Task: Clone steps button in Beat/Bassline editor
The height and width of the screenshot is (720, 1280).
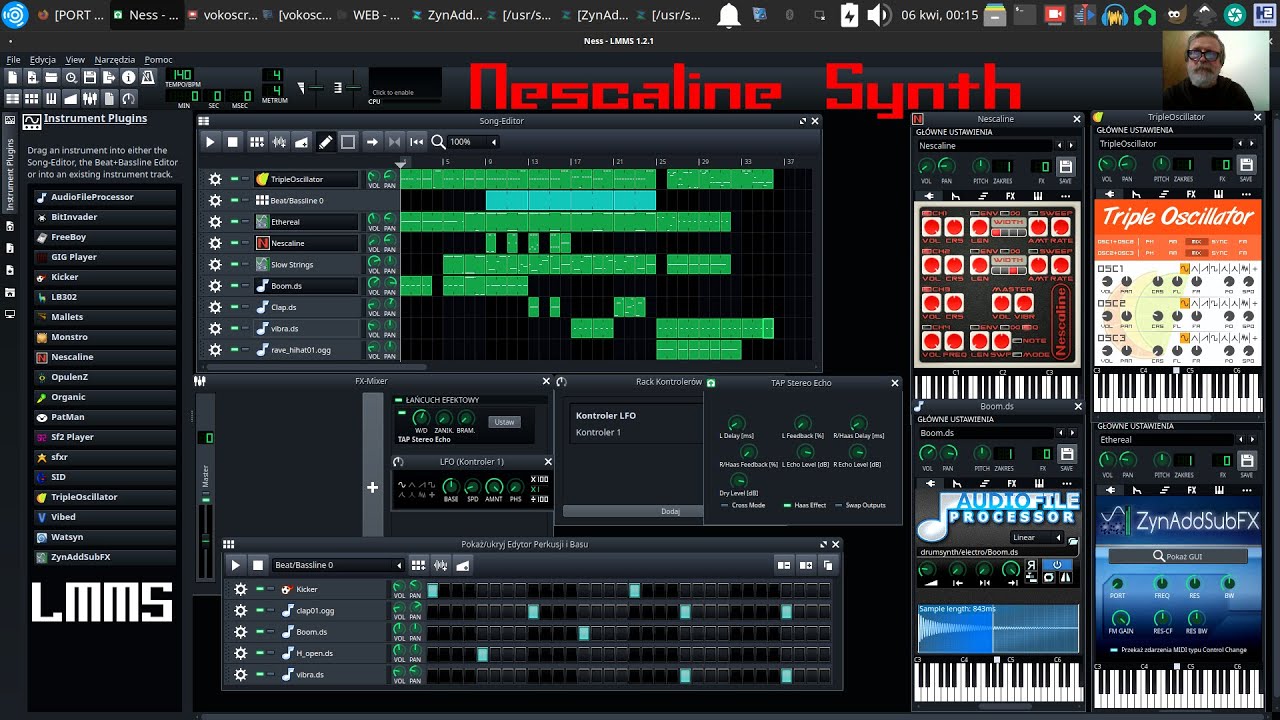Action: (x=828, y=565)
